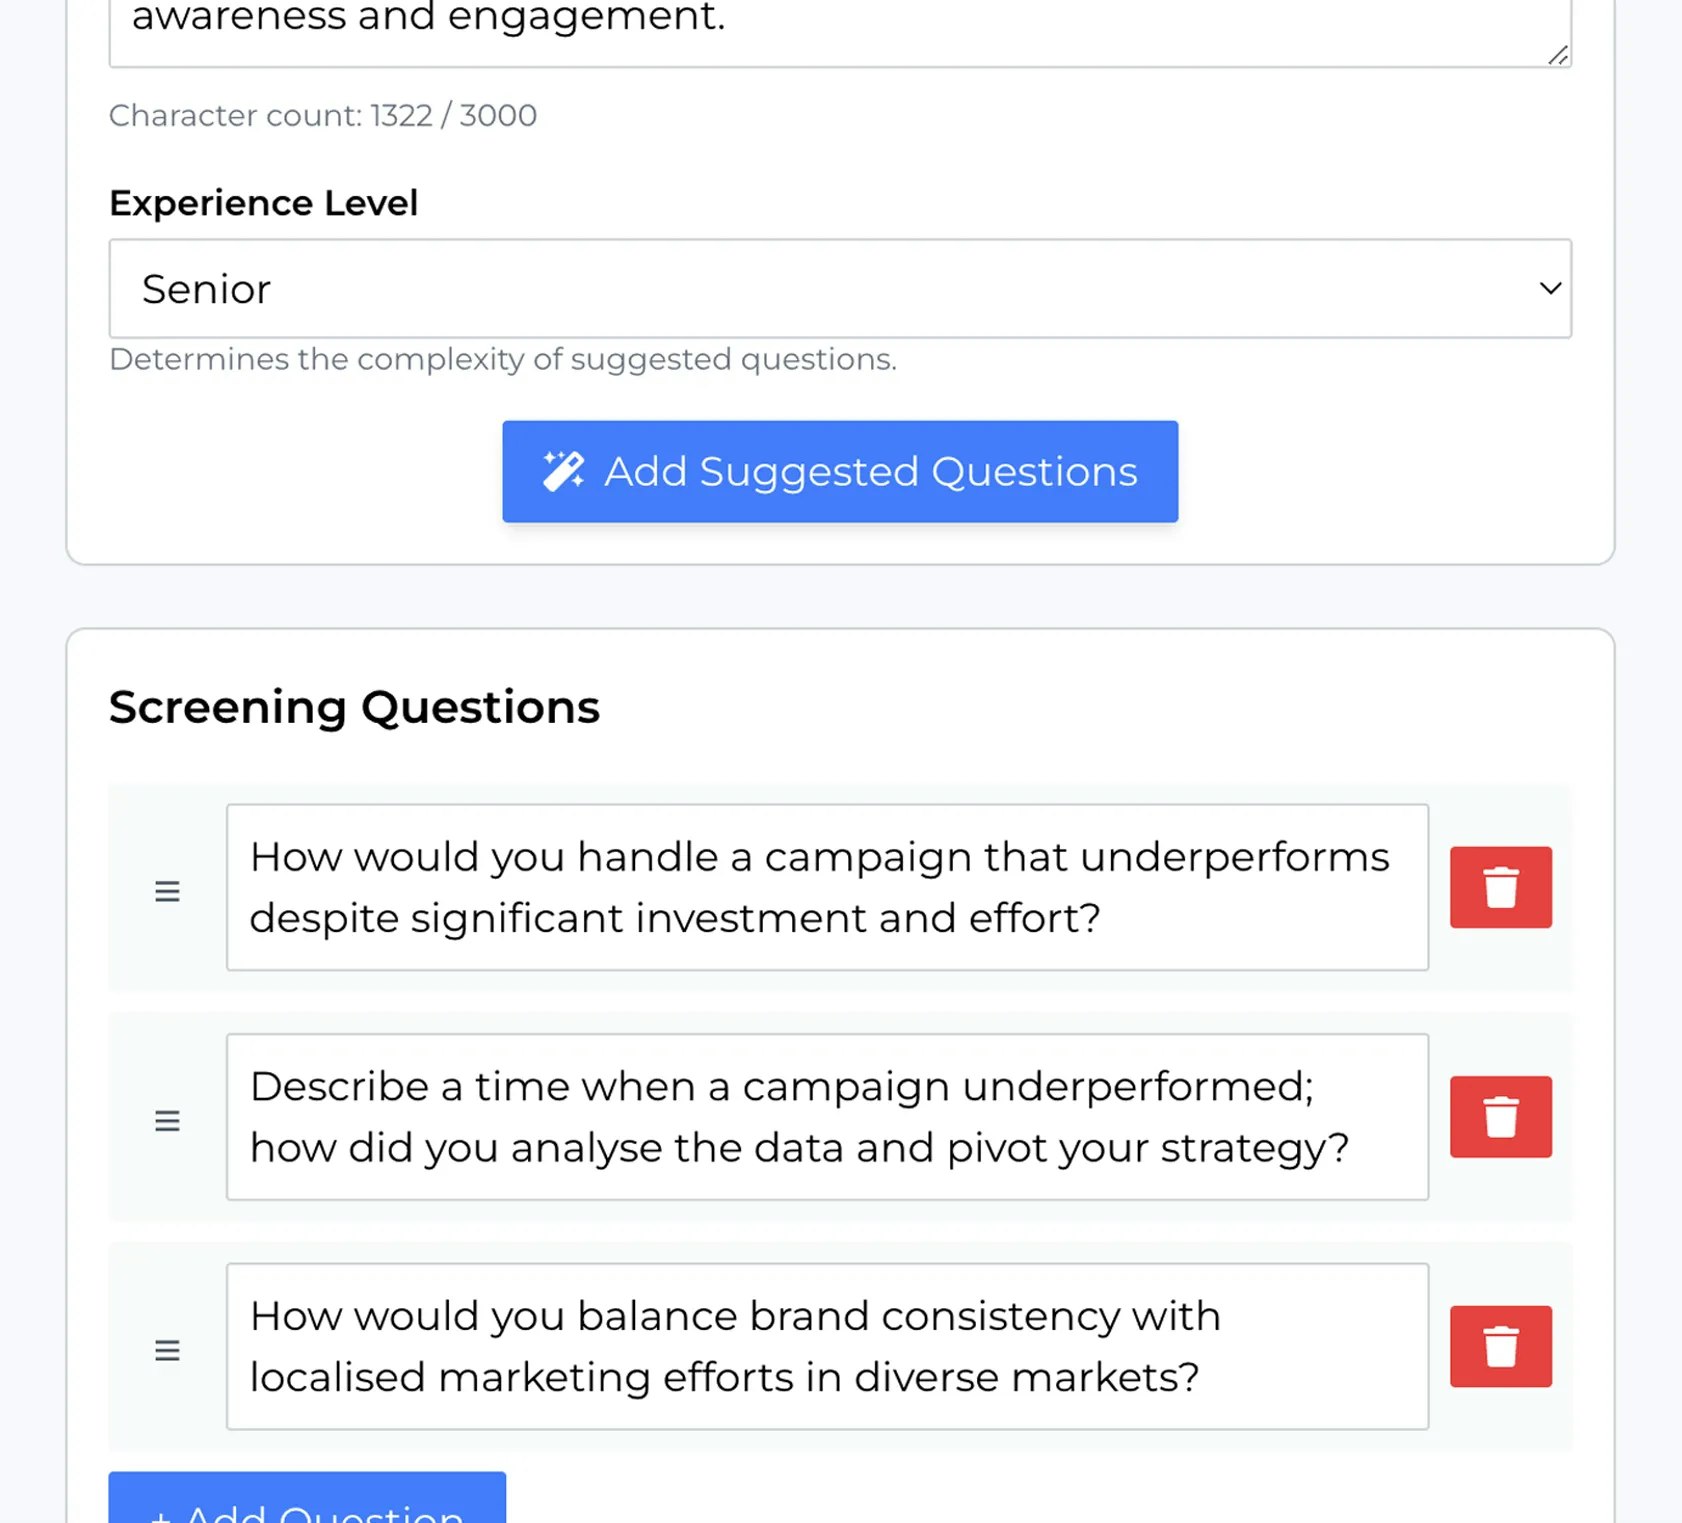Focus the 'Describe a time' question field

coord(826,1117)
